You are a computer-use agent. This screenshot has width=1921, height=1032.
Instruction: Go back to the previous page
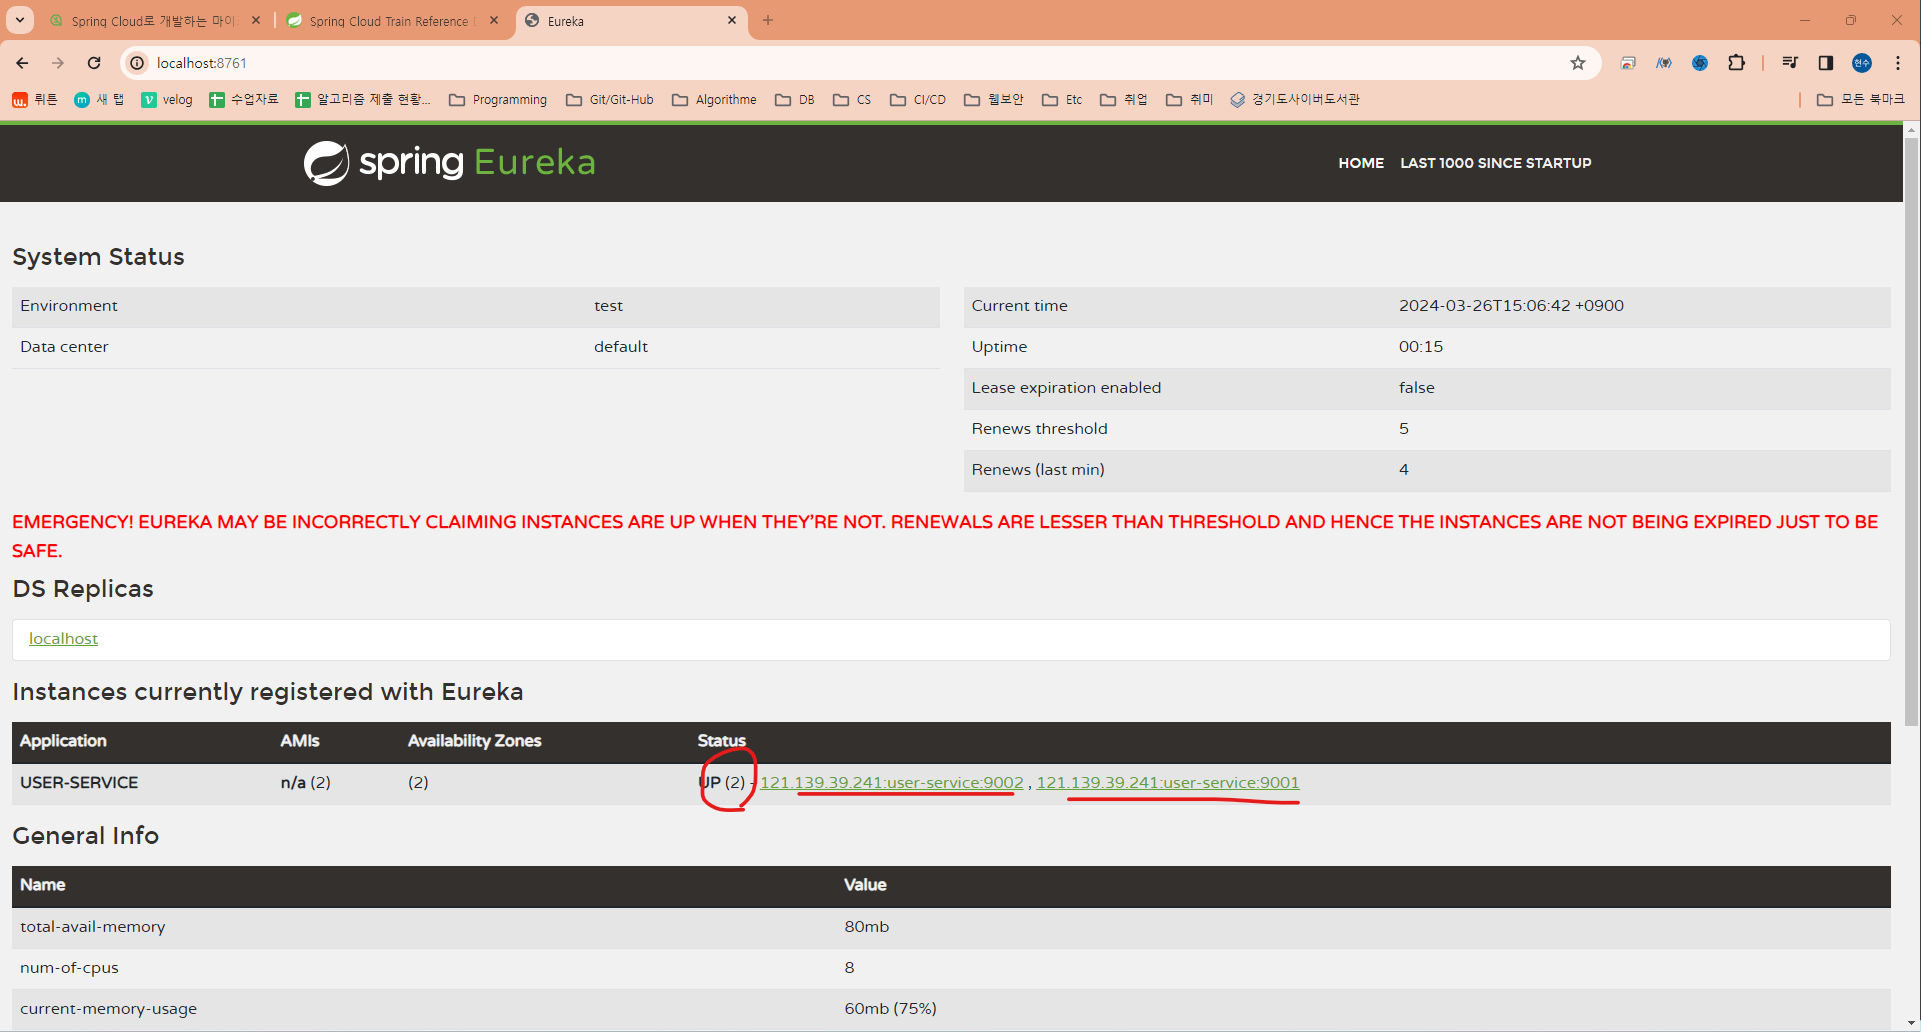(22, 63)
